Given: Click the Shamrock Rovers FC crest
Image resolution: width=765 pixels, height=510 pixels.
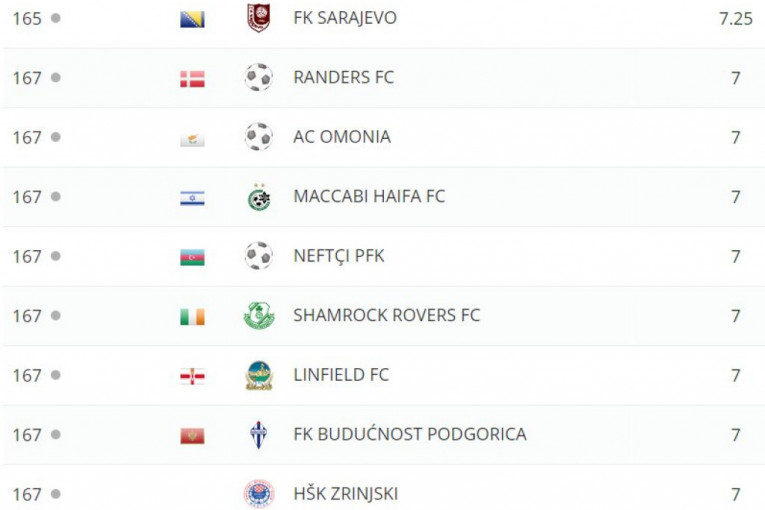Looking at the screenshot, I should pos(258,316).
